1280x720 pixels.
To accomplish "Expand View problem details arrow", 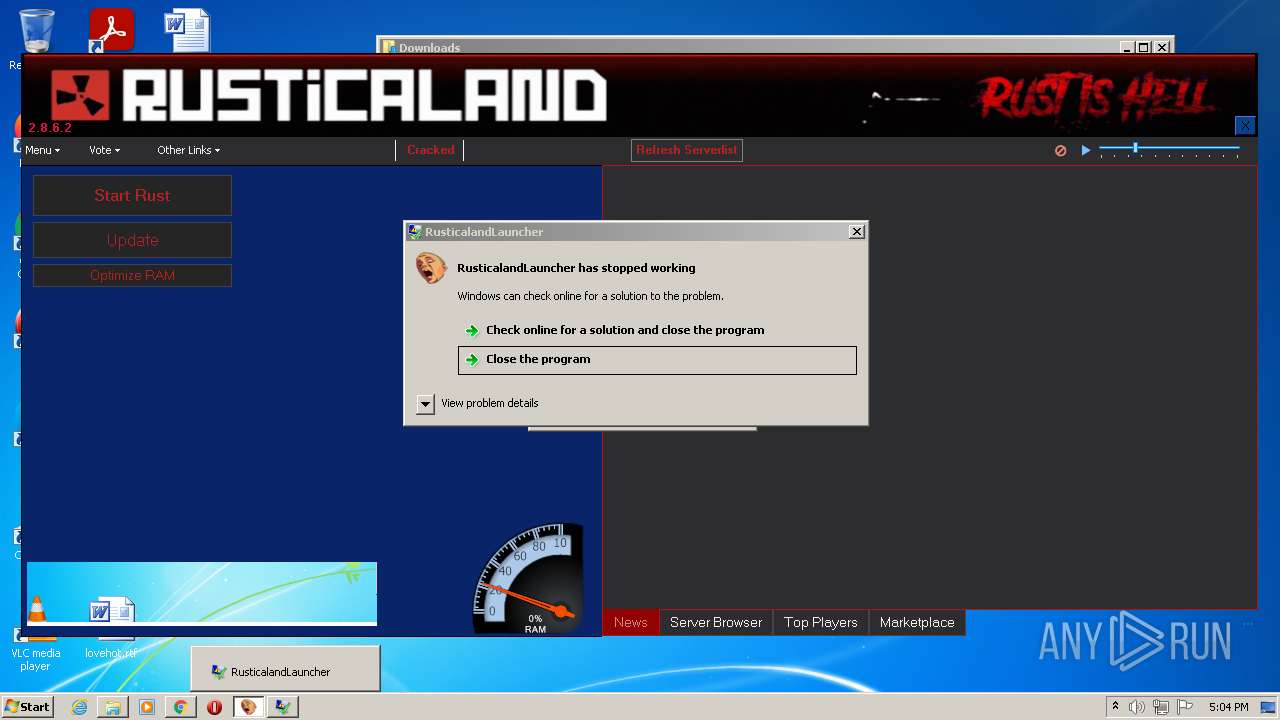I will click(425, 403).
